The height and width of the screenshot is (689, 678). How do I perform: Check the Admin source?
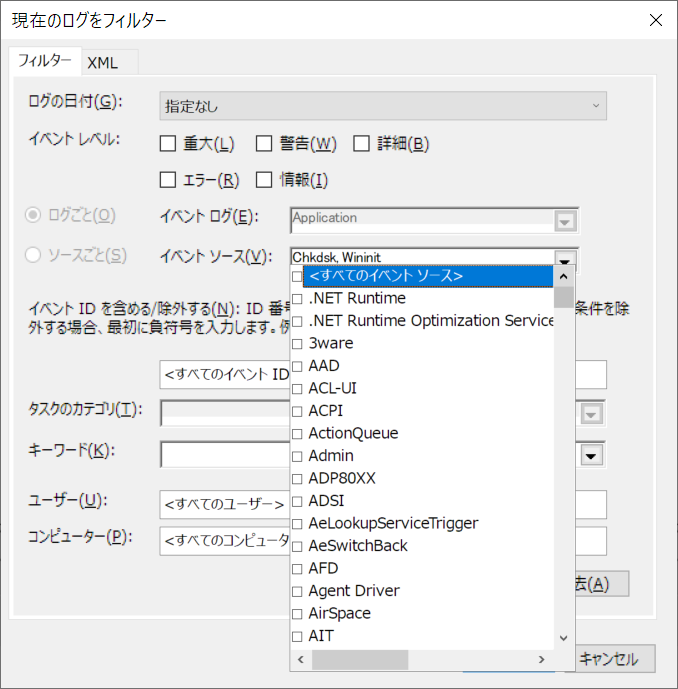coord(297,456)
